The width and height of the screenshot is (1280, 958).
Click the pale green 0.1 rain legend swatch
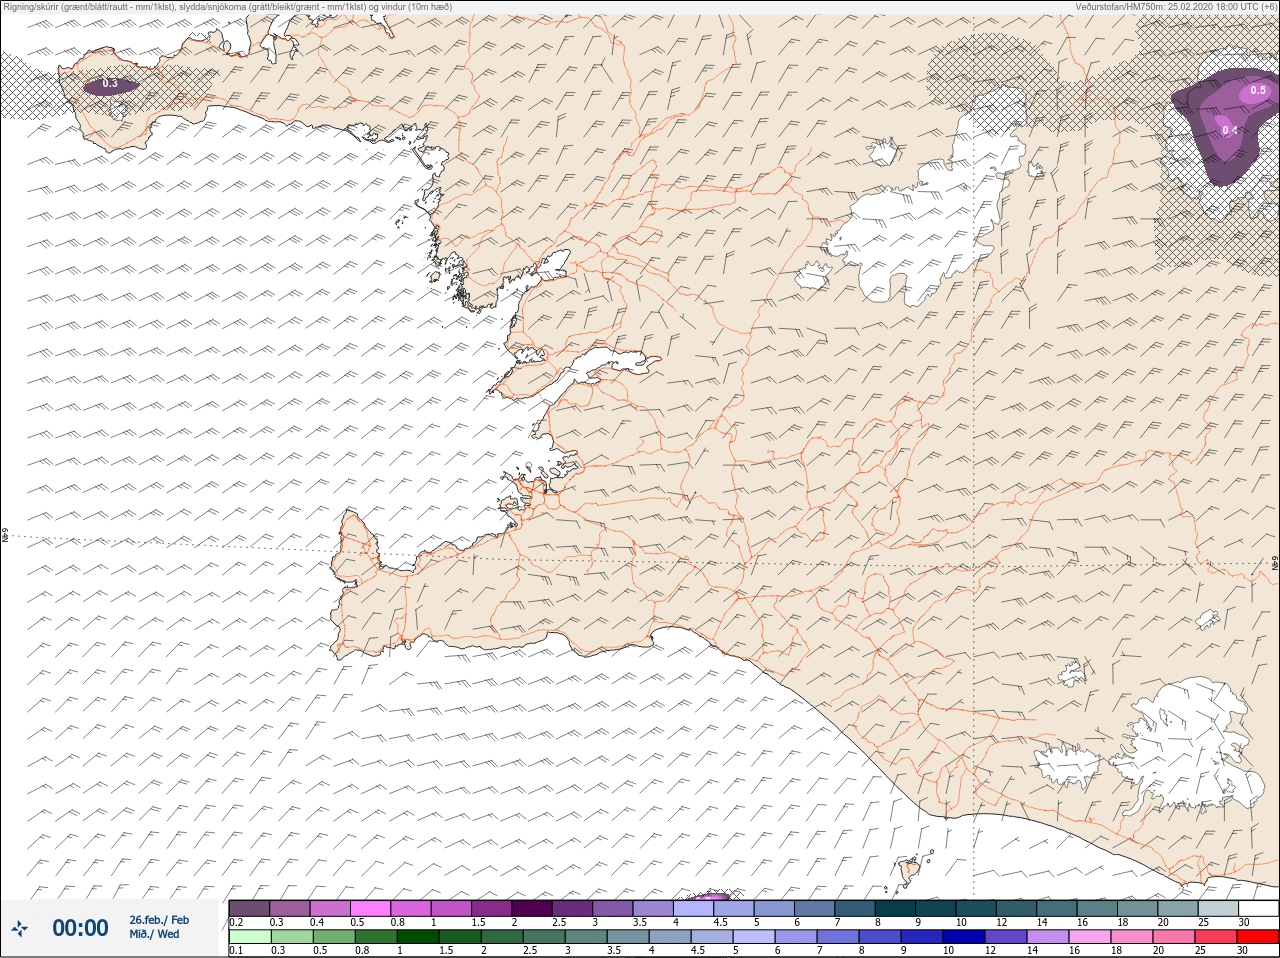pos(249,937)
